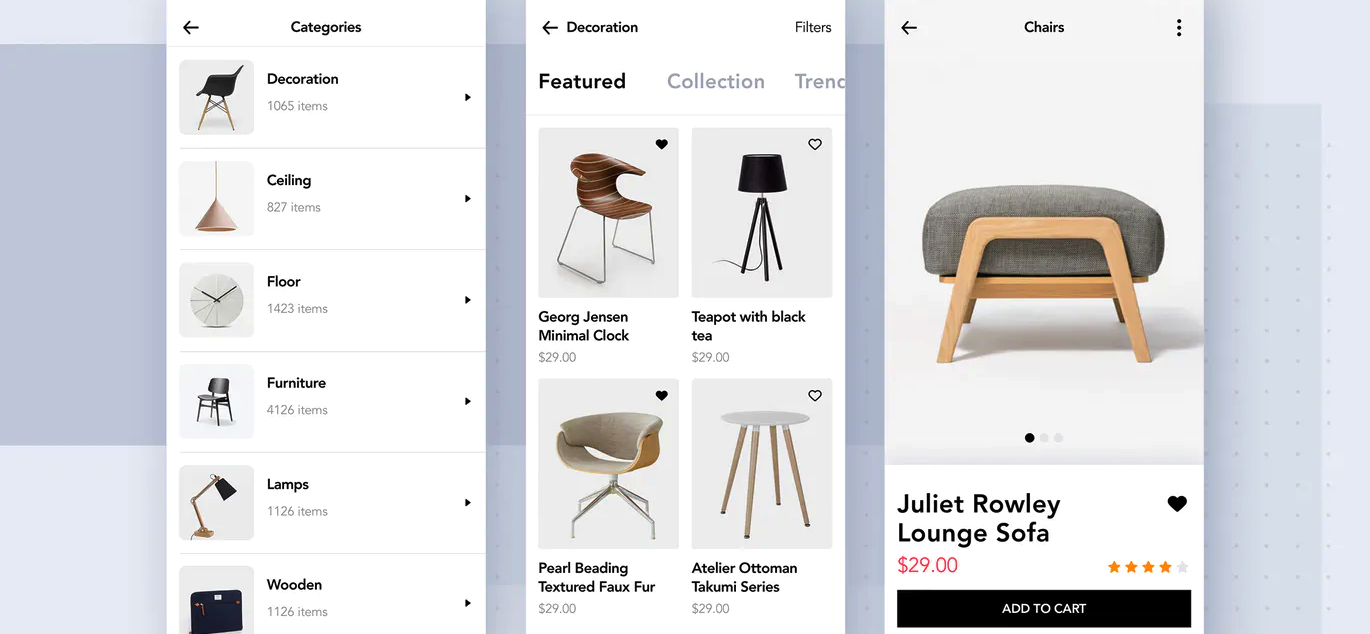Image resolution: width=1370 pixels, height=634 pixels.
Task: Unfavorite the Georg Jensen Minimal Clock
Action: pos(661,144)
